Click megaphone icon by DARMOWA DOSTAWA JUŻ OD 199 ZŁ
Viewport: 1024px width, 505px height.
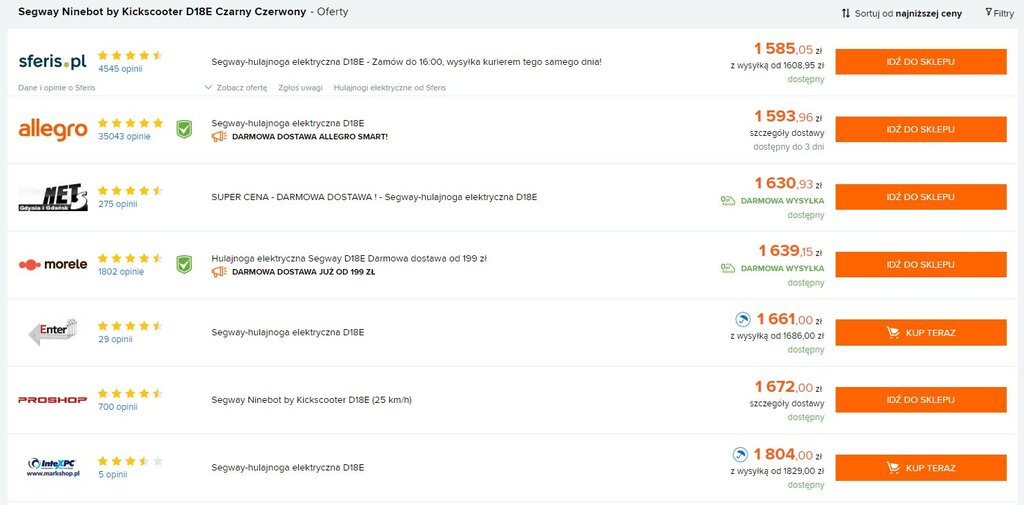tap(219, 272)
